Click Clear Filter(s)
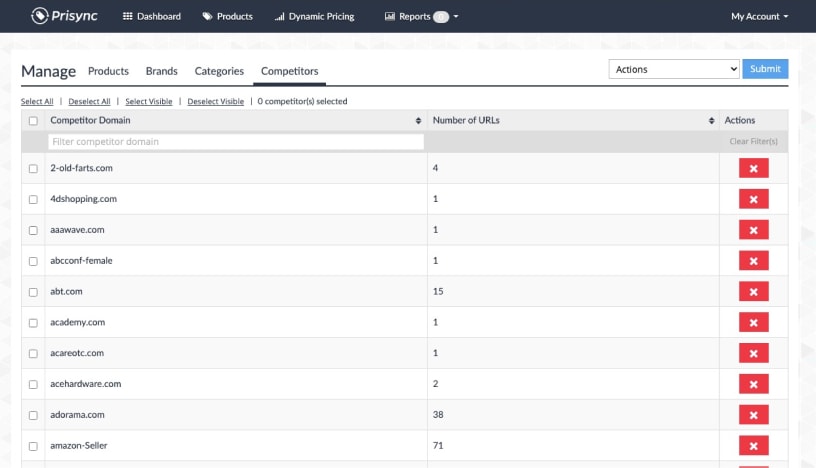Viewport: 816px width, 468px height. [753, 141]
